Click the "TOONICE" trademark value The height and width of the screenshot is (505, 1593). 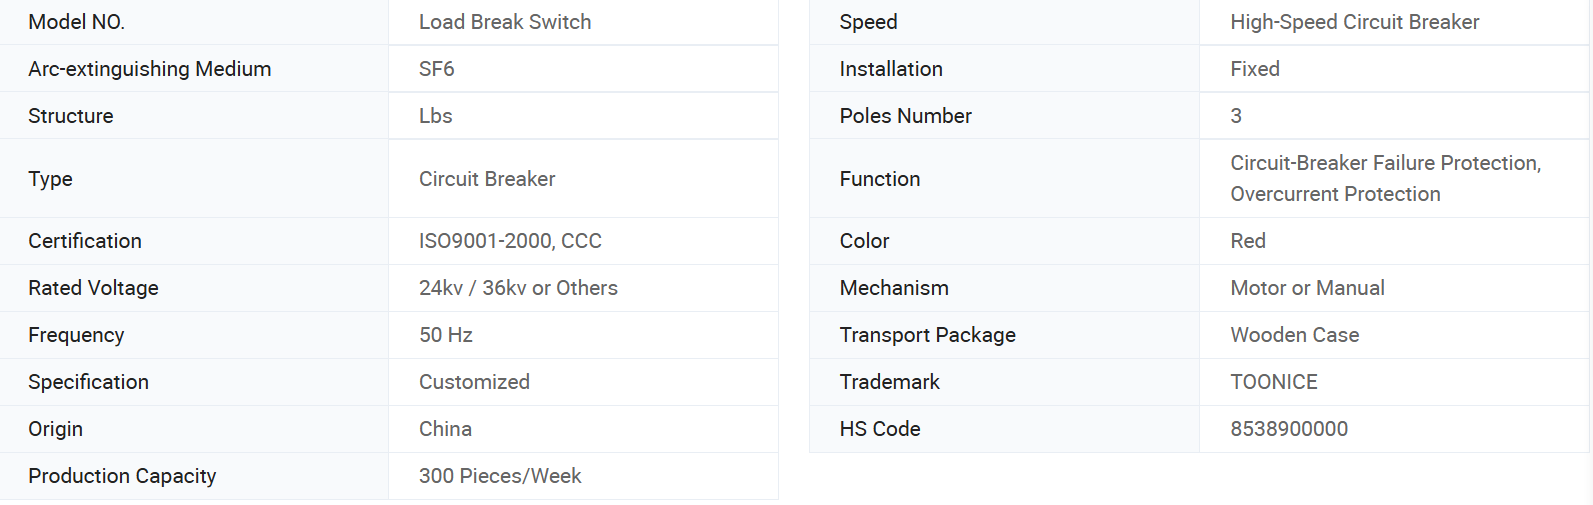tap(1274, 382)
